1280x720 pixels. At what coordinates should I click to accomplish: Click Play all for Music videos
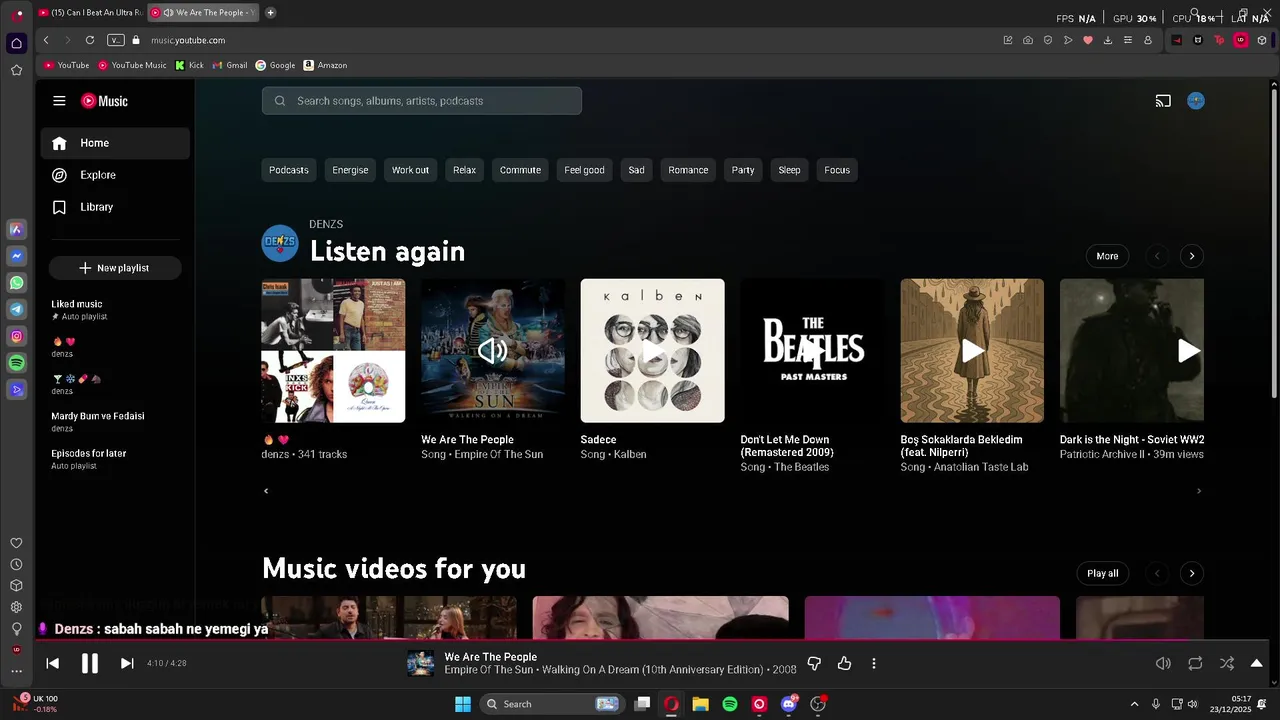[x=1103, y=573]
